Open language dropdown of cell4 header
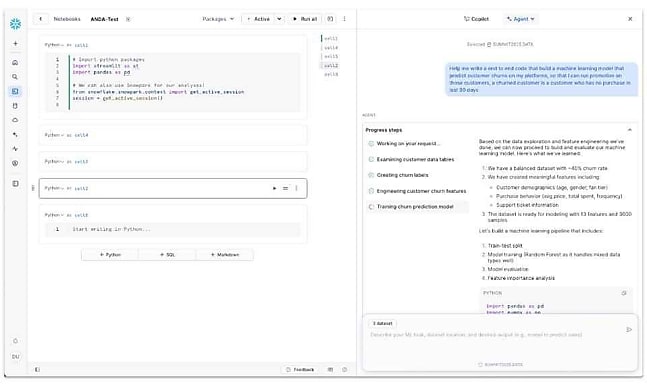This screenshot has height=386, width=647. [54, 135]
